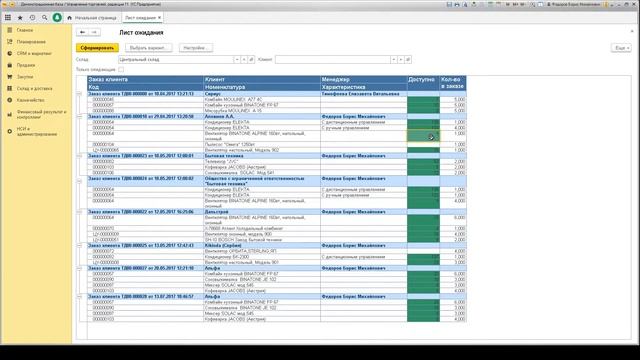Click the Склад input field
Screen dimensions: 640x360
click(x=176, y=60)
